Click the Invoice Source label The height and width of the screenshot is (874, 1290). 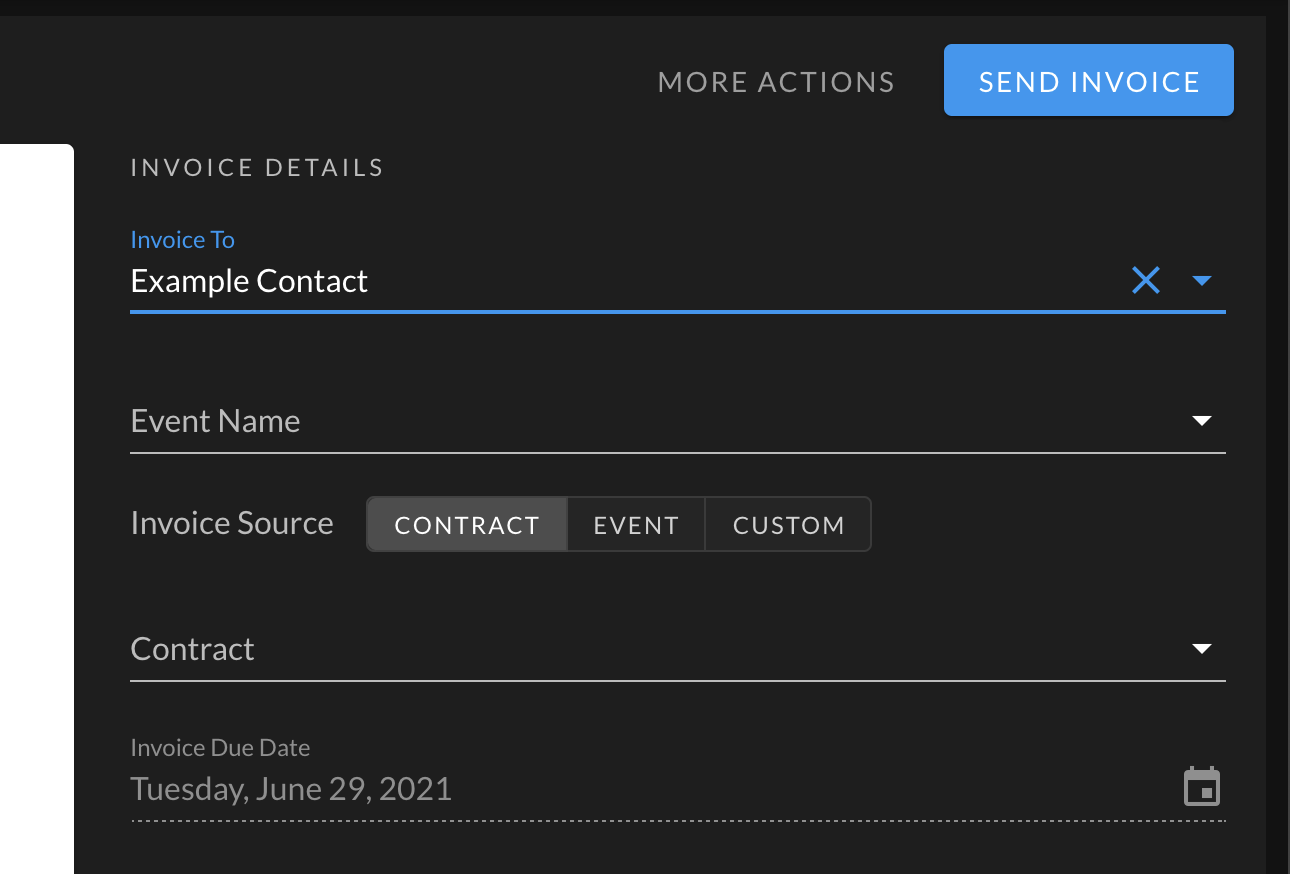click(x=232, y=523)
